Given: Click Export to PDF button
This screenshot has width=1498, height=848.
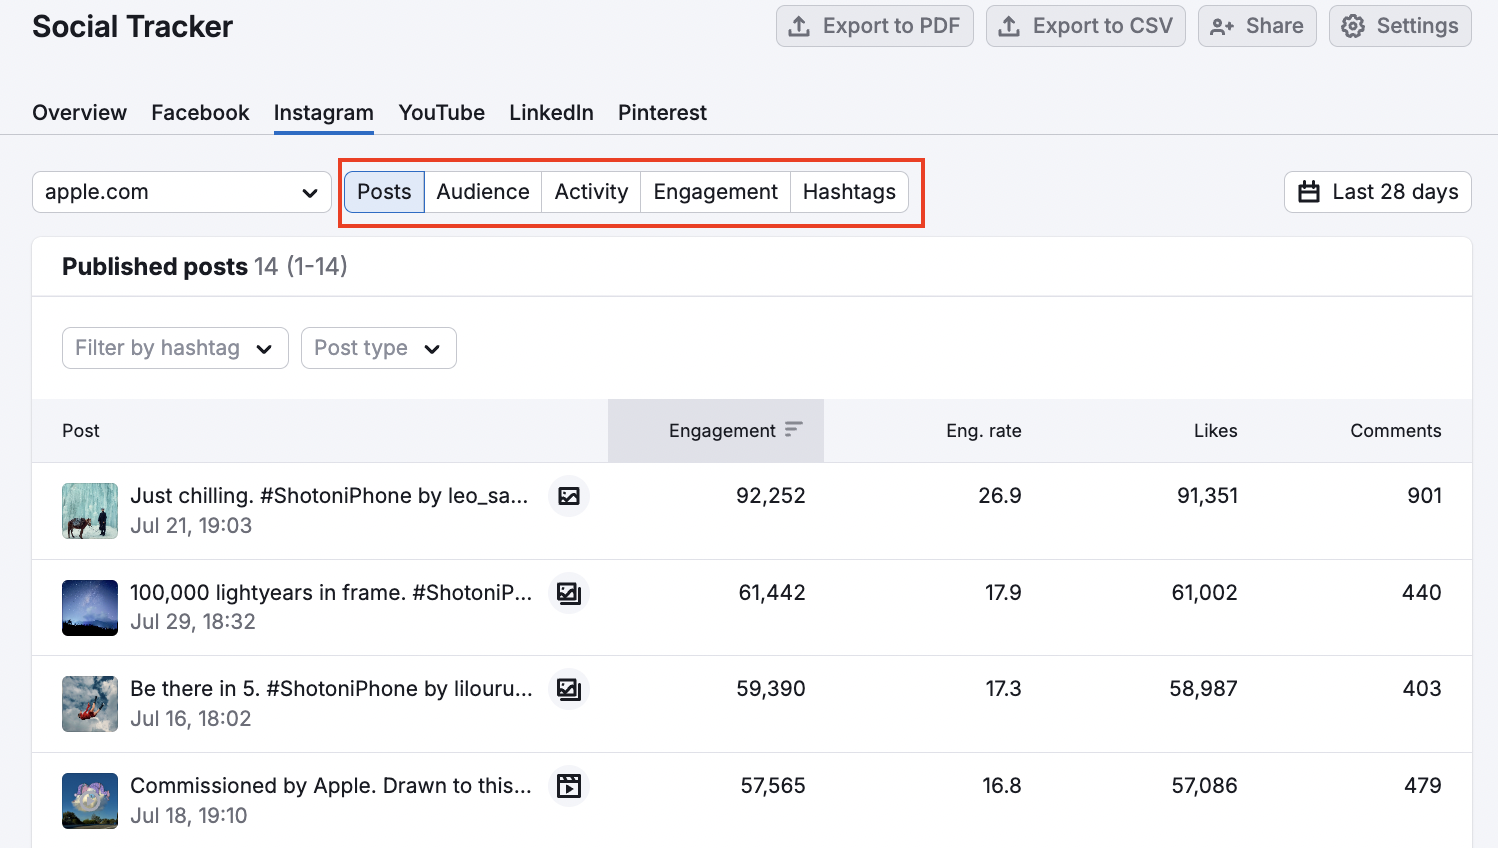Looking at the screenshot, I should [874, 26].
